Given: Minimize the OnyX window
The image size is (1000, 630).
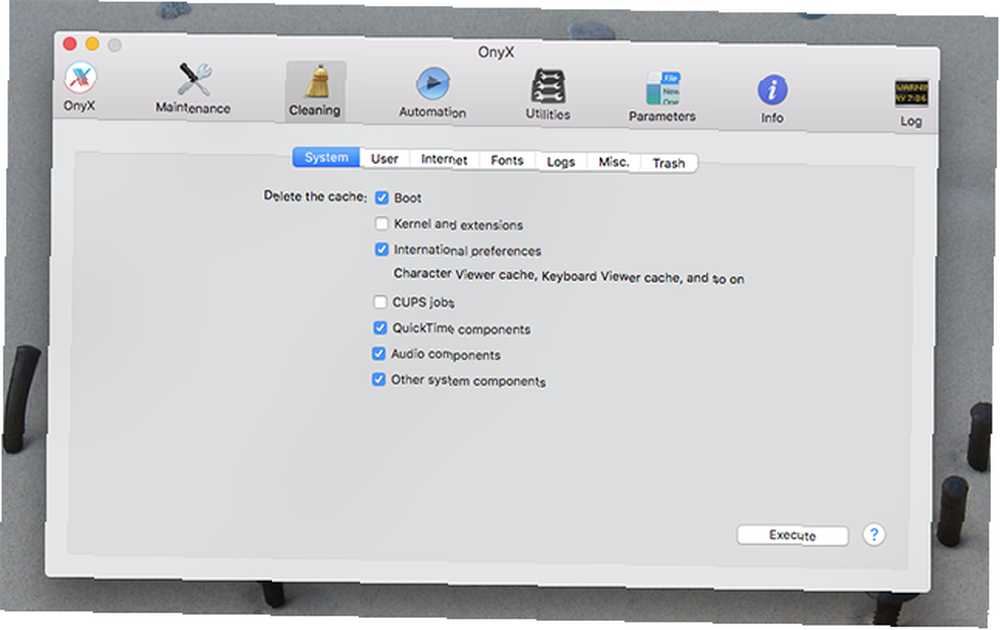Looking at the screenshot, I should tap(92, 44).
